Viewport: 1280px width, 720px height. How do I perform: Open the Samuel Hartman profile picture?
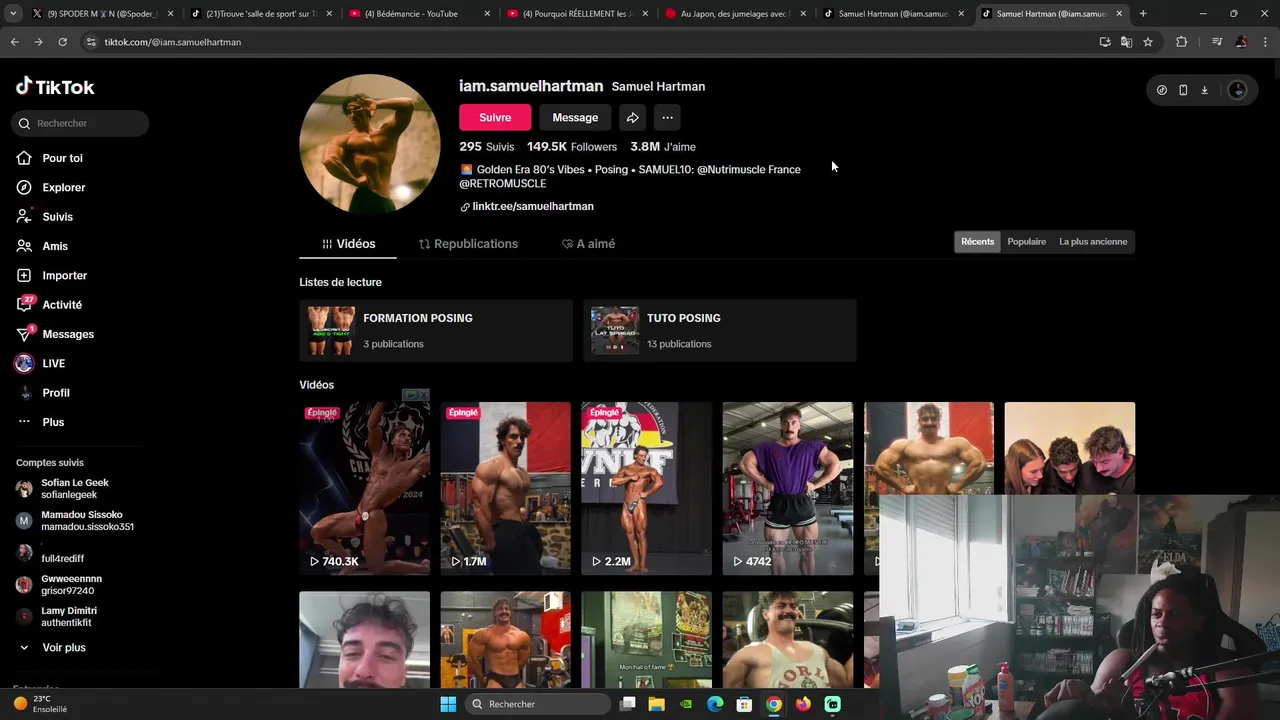point(369,144)
